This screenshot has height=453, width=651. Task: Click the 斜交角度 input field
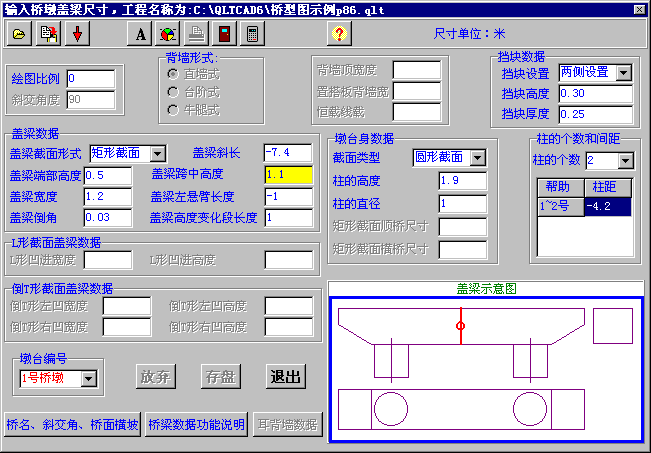coord(91,100)
